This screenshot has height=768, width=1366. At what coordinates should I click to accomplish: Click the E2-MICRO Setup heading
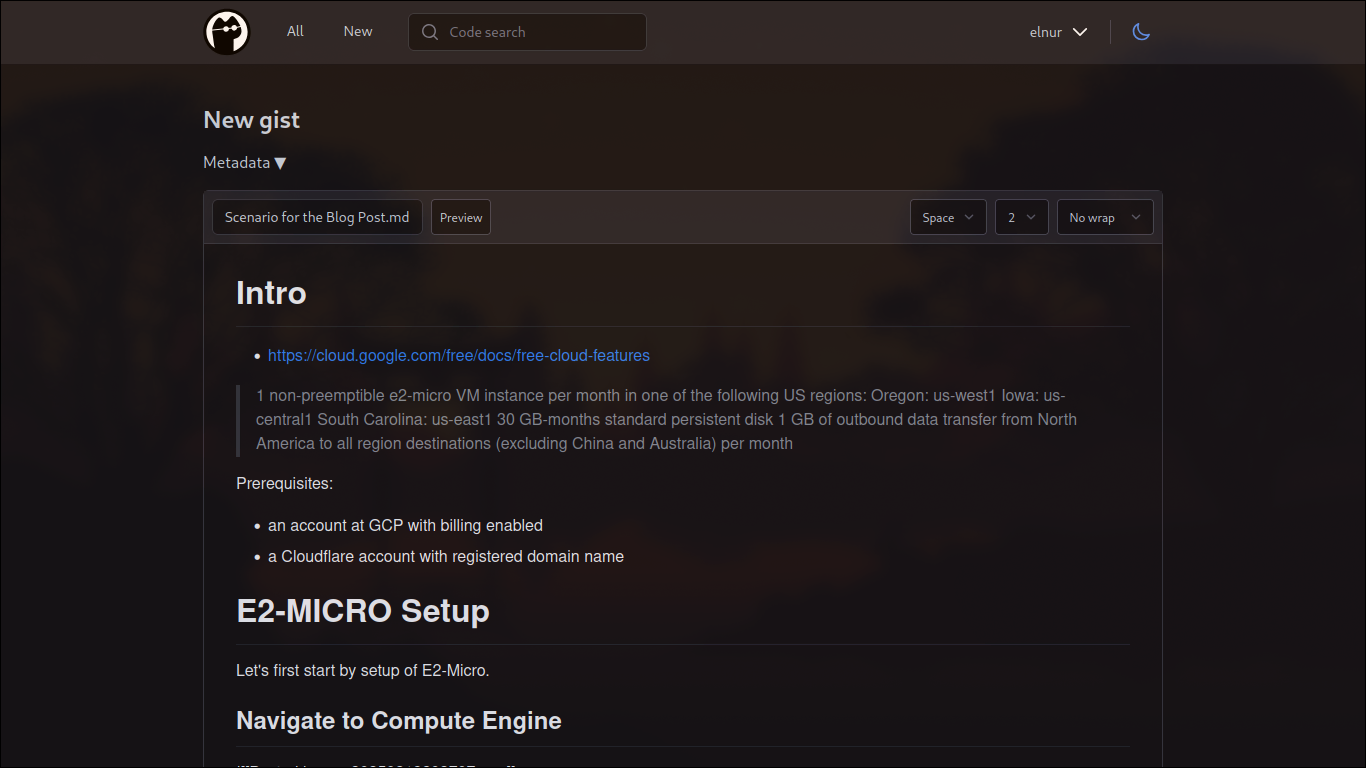point(363,611)
